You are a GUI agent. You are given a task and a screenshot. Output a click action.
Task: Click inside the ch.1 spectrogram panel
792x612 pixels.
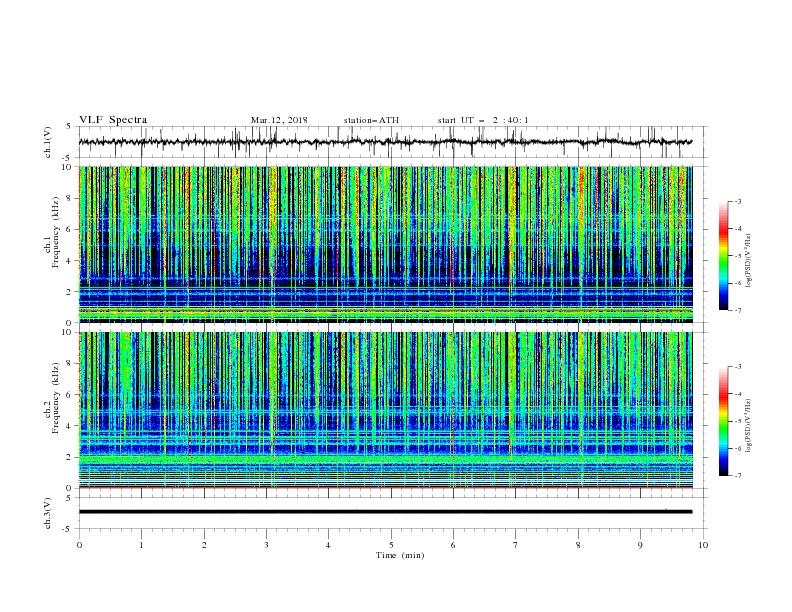[385, 244]
